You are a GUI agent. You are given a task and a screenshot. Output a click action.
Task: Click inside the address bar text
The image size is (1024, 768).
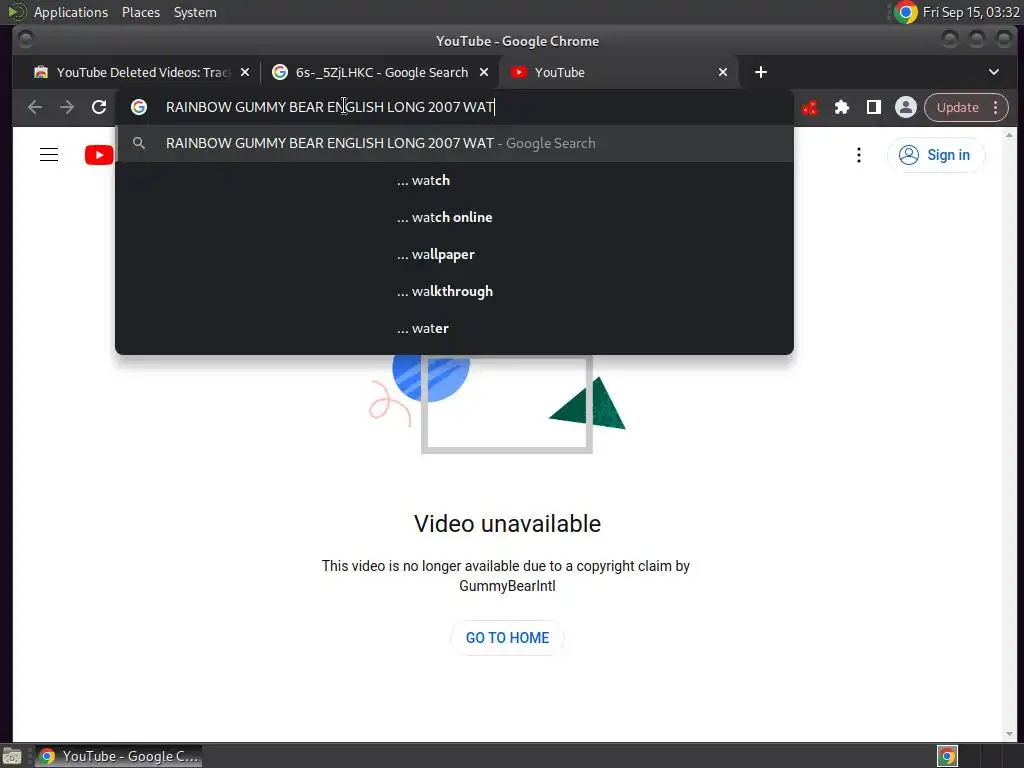(330, 107)
